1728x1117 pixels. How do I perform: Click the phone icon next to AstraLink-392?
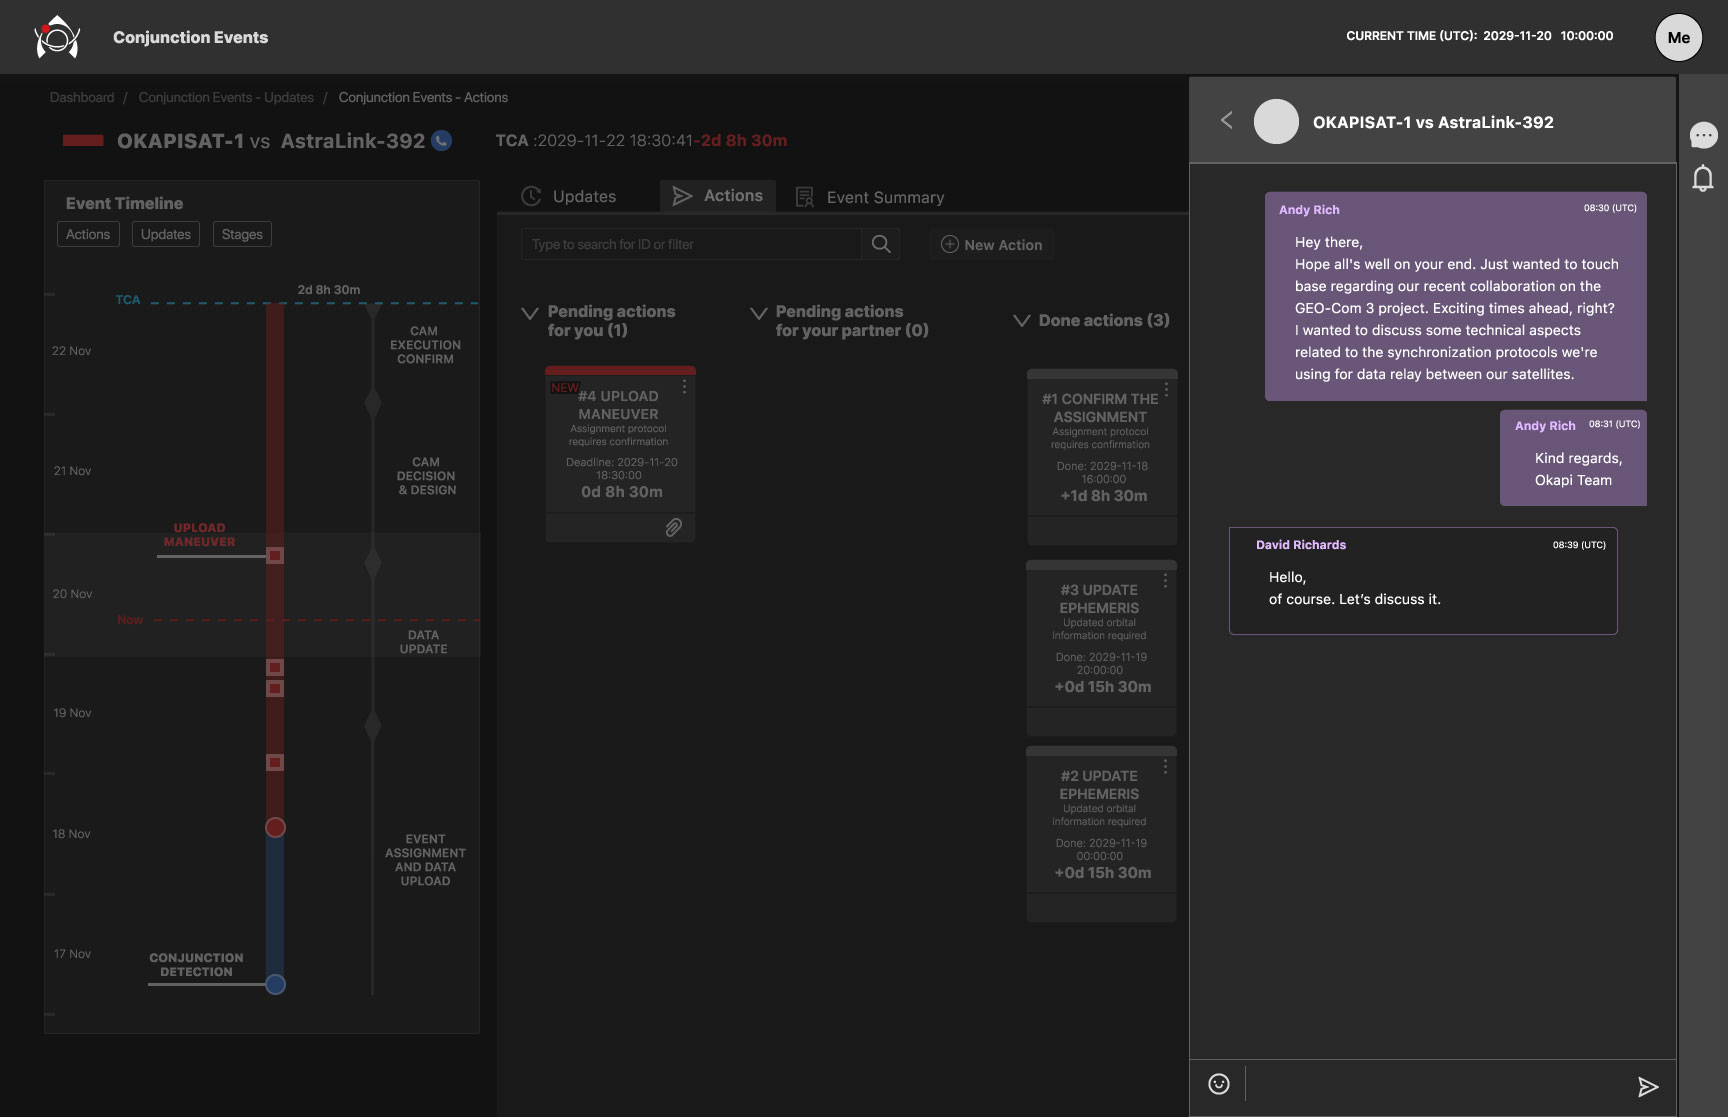click(441, 141)
